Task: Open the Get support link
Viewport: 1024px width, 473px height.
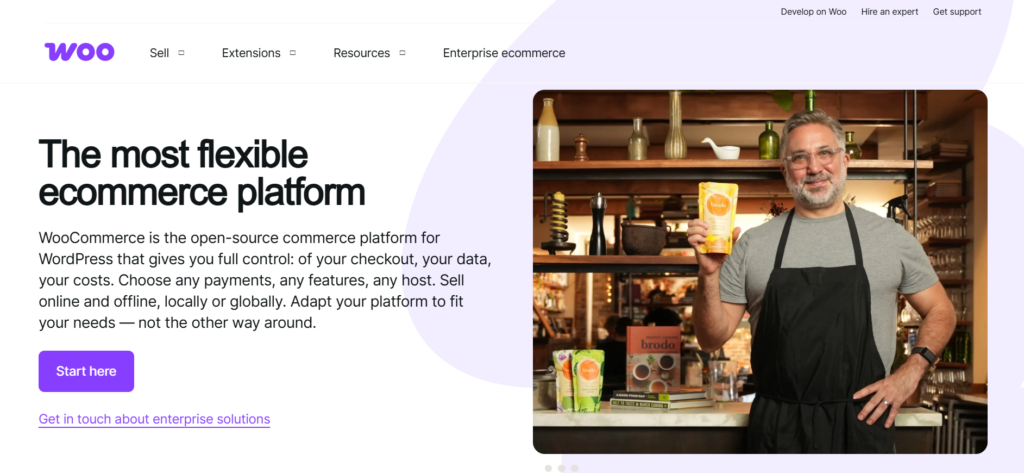Action: pyautogui.click(x=957, y=12)
